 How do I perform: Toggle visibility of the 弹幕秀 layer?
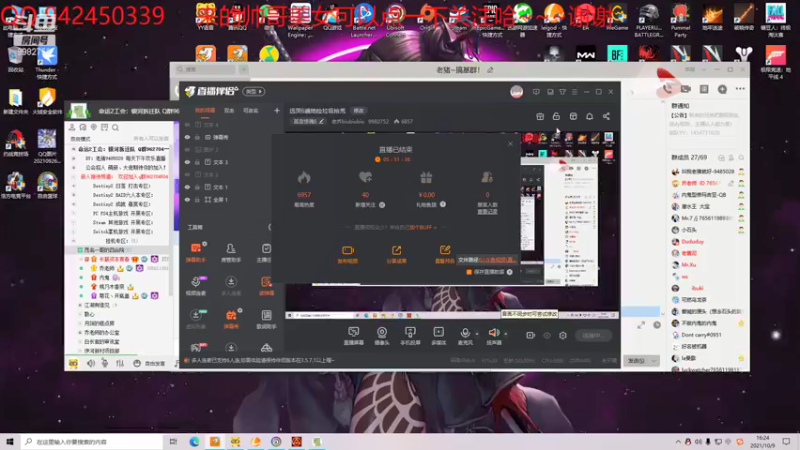tap(187, 137)
